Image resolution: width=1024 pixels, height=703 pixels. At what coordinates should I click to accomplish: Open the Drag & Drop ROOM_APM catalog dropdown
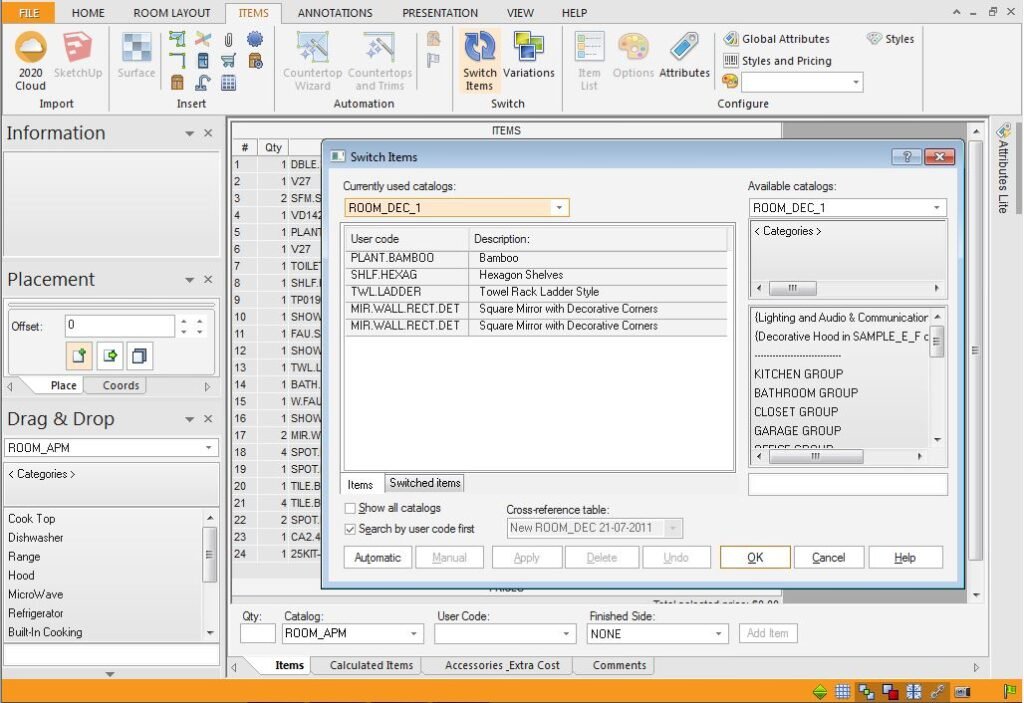point(208,448)
